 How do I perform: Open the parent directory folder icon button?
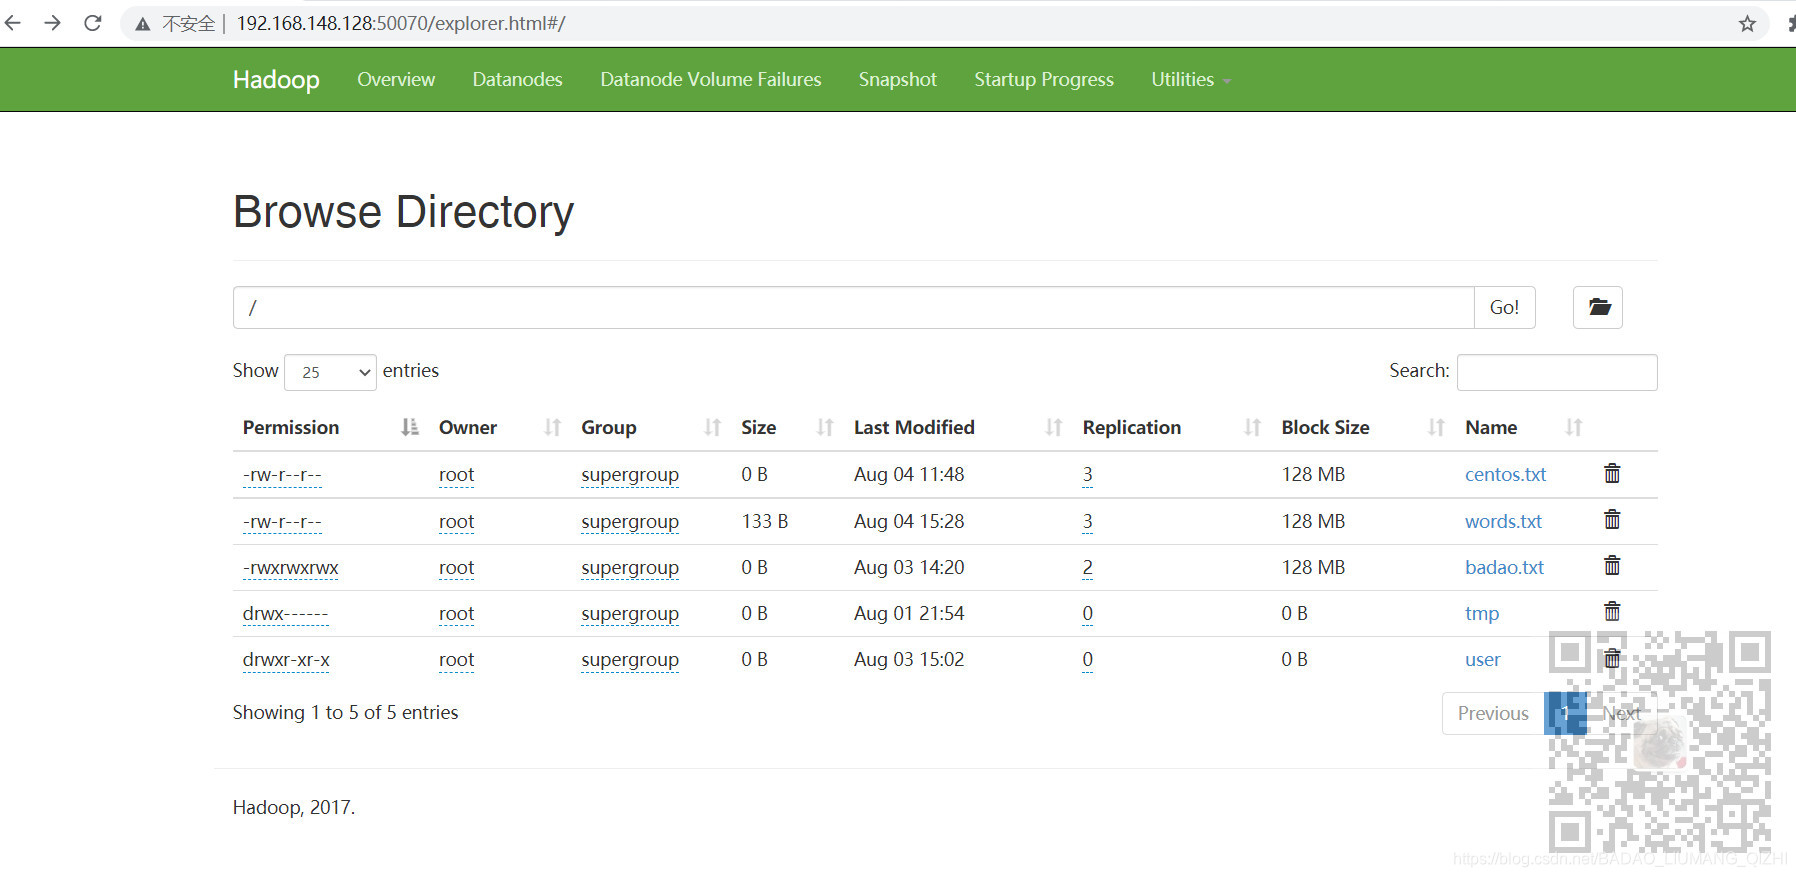pos(1598,307)
